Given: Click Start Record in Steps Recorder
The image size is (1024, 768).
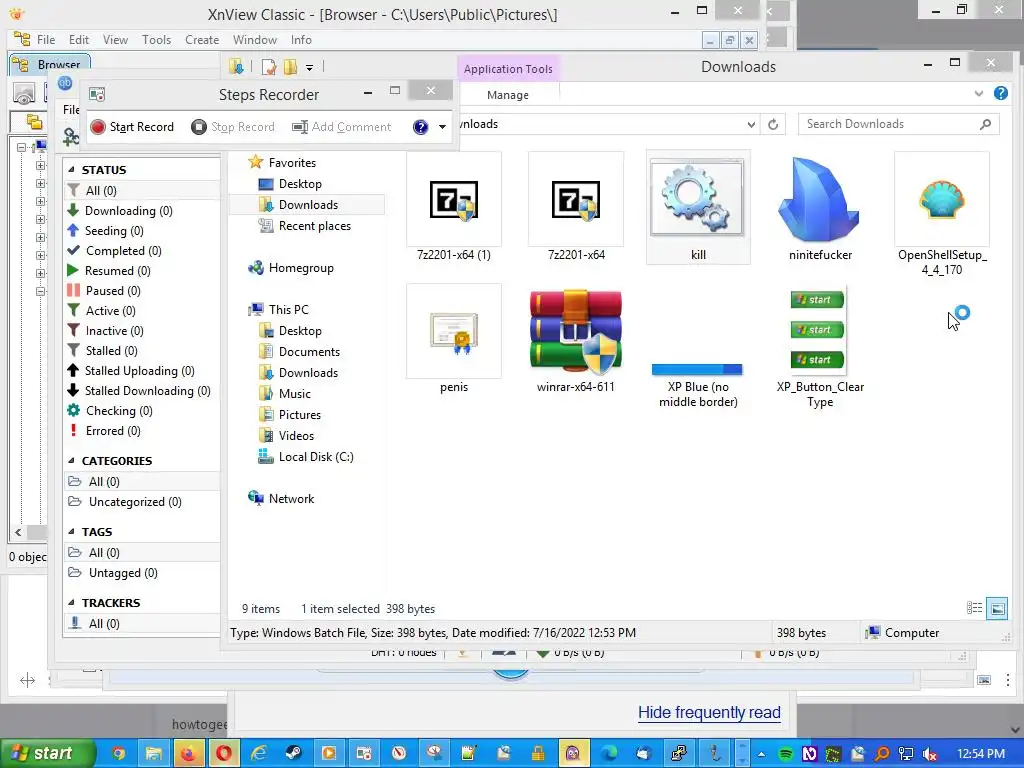Looking at the screenshot, I should (133, 127).
